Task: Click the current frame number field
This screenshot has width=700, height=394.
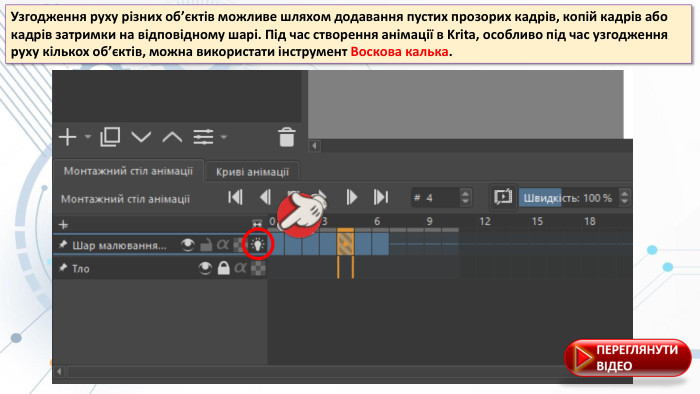Action: tap(435, 198)
